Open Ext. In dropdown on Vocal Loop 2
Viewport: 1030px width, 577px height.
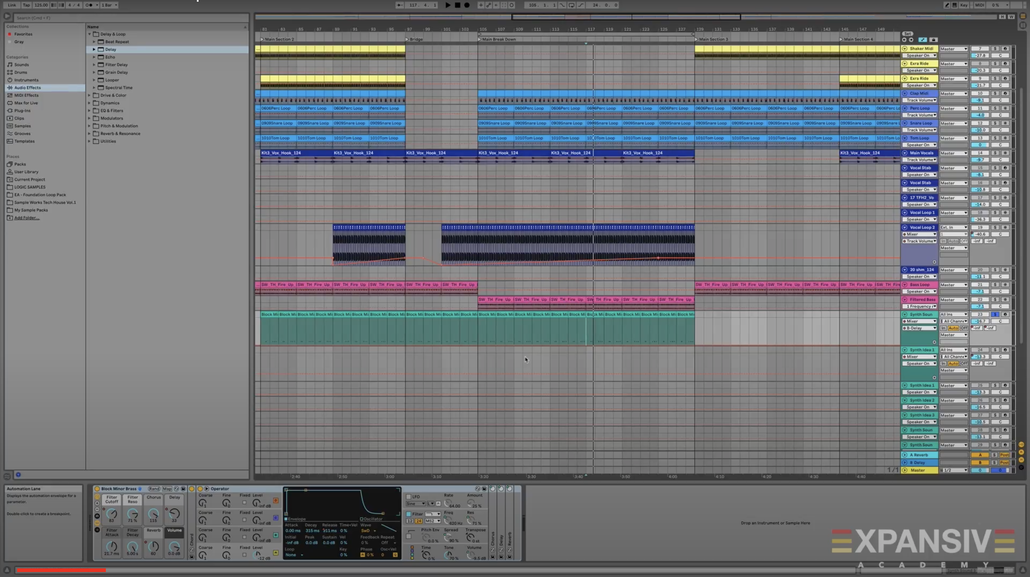coord(953,227)
